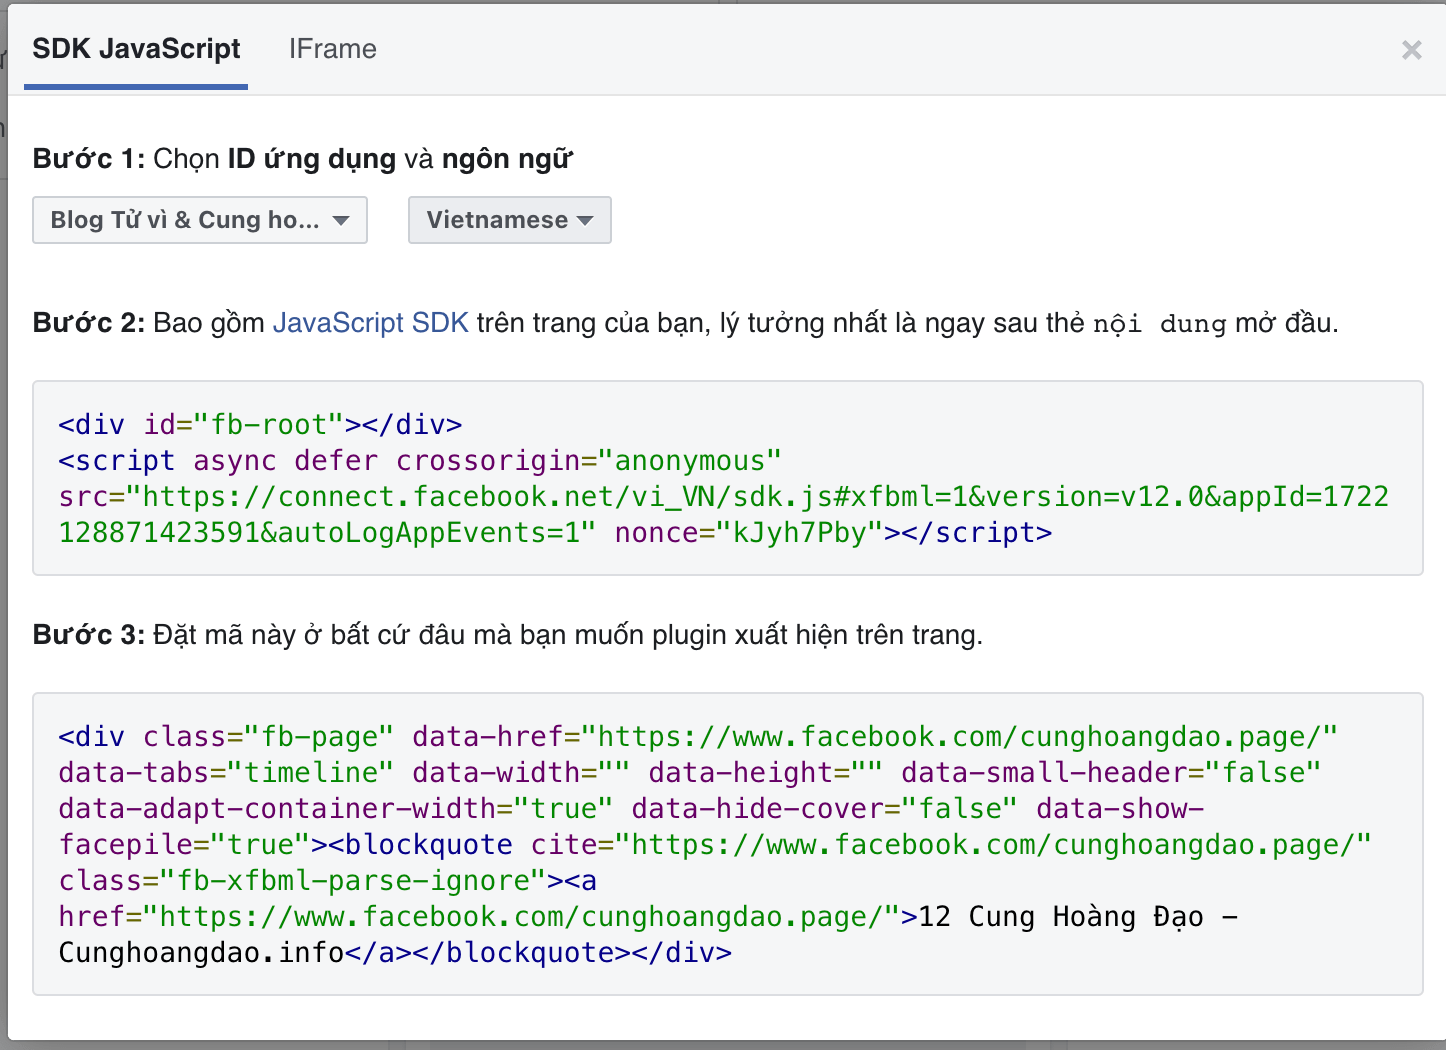The image size is (1446, 1050).
Task: Close the embed code dialog
Action: coord(1411,50)
